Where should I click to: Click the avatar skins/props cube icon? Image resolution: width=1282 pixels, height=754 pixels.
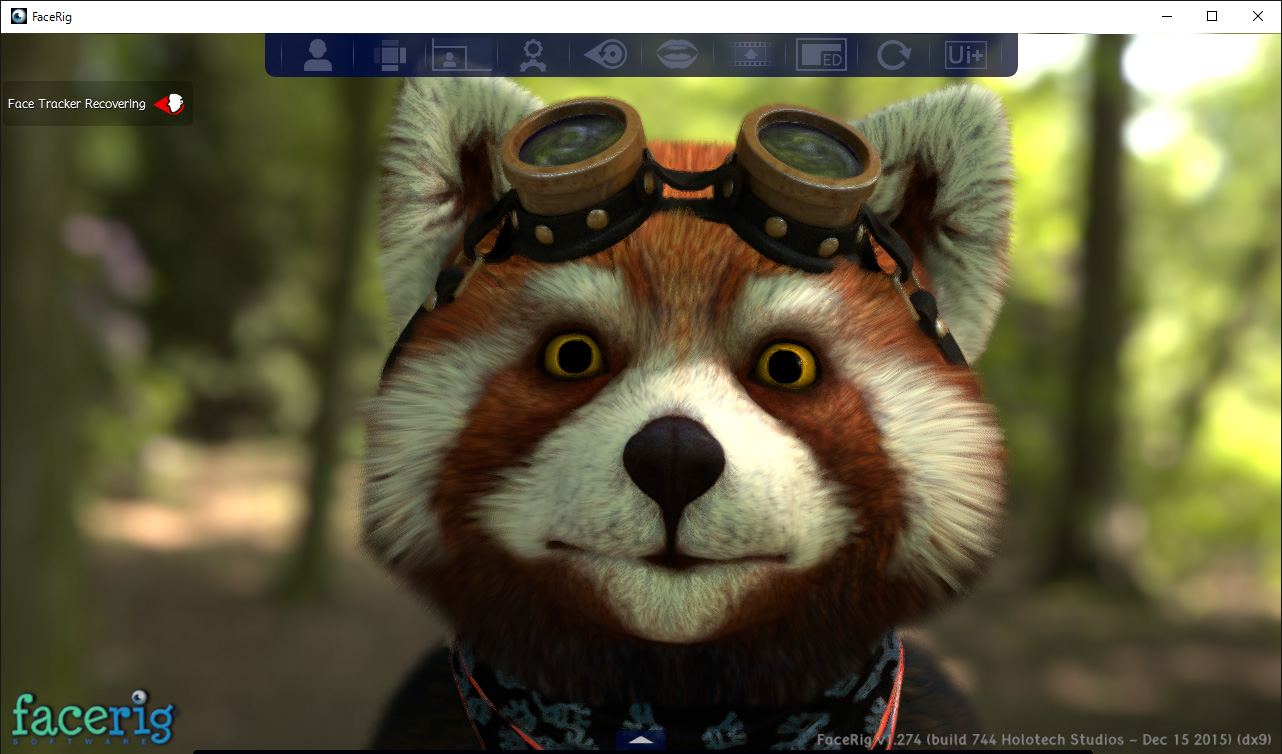(389, 55)
